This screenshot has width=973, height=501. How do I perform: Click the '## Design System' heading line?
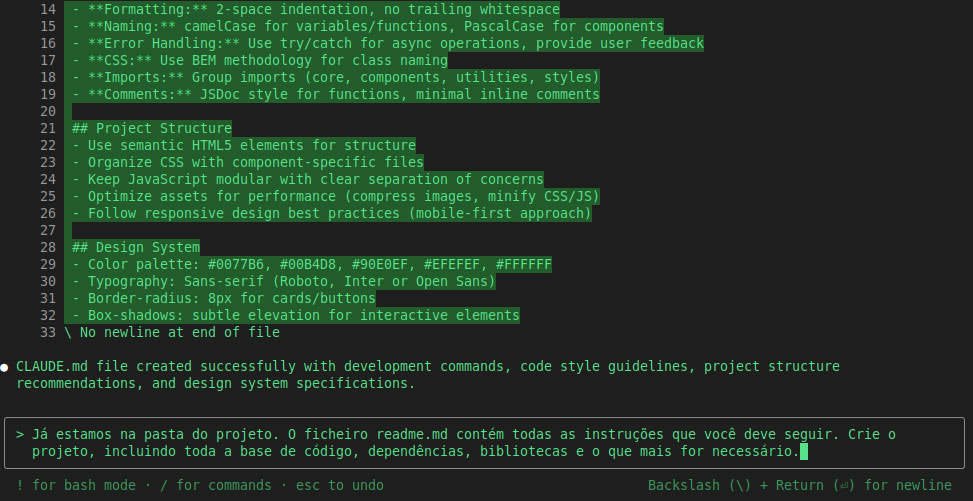coord(136,247)
